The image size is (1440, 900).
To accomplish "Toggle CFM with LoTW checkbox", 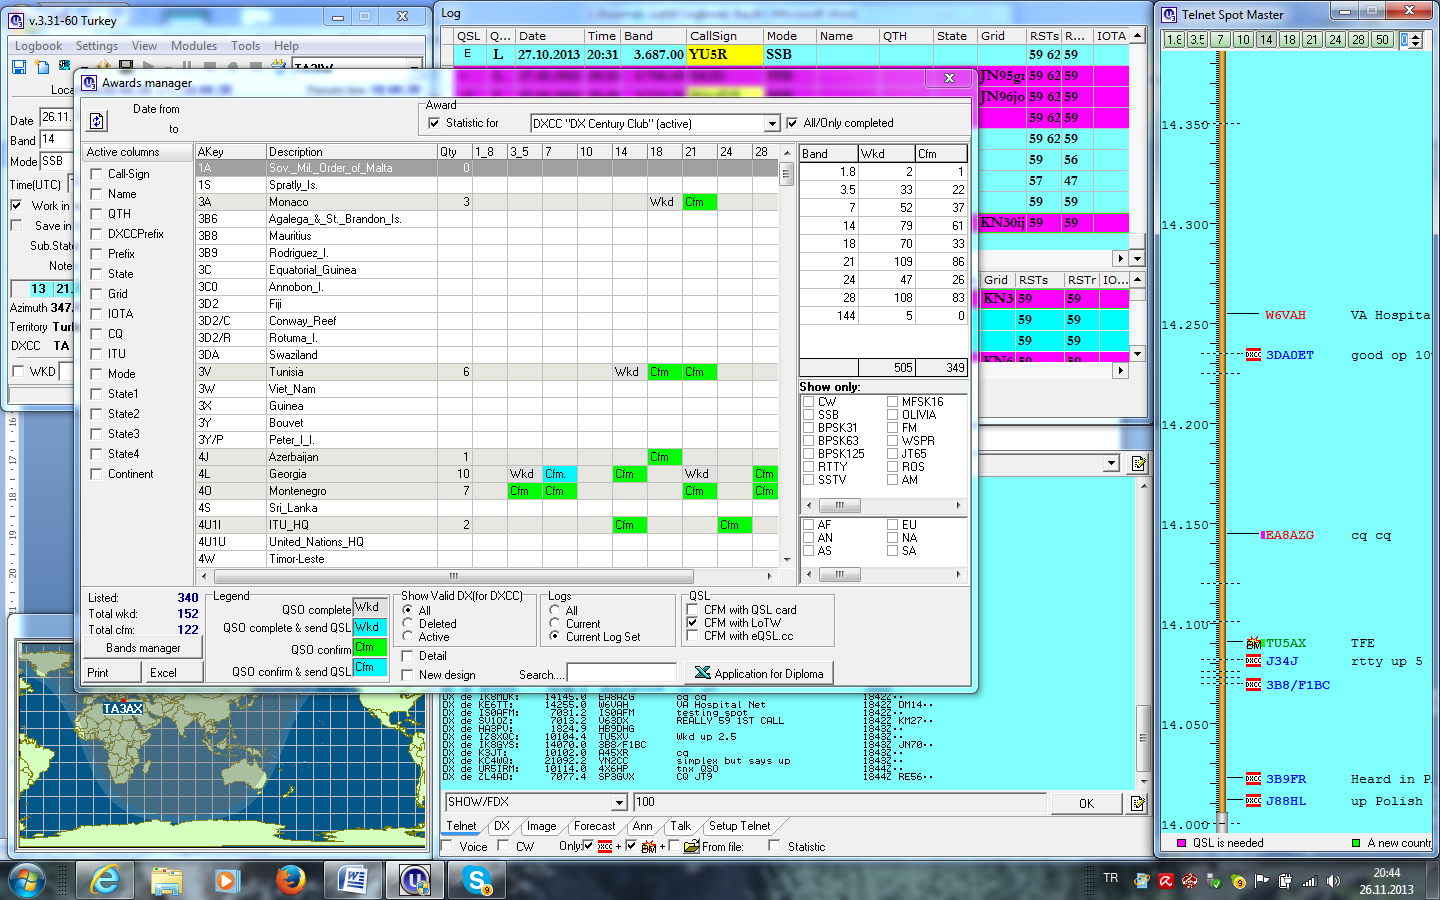I will tap(693, 623).
